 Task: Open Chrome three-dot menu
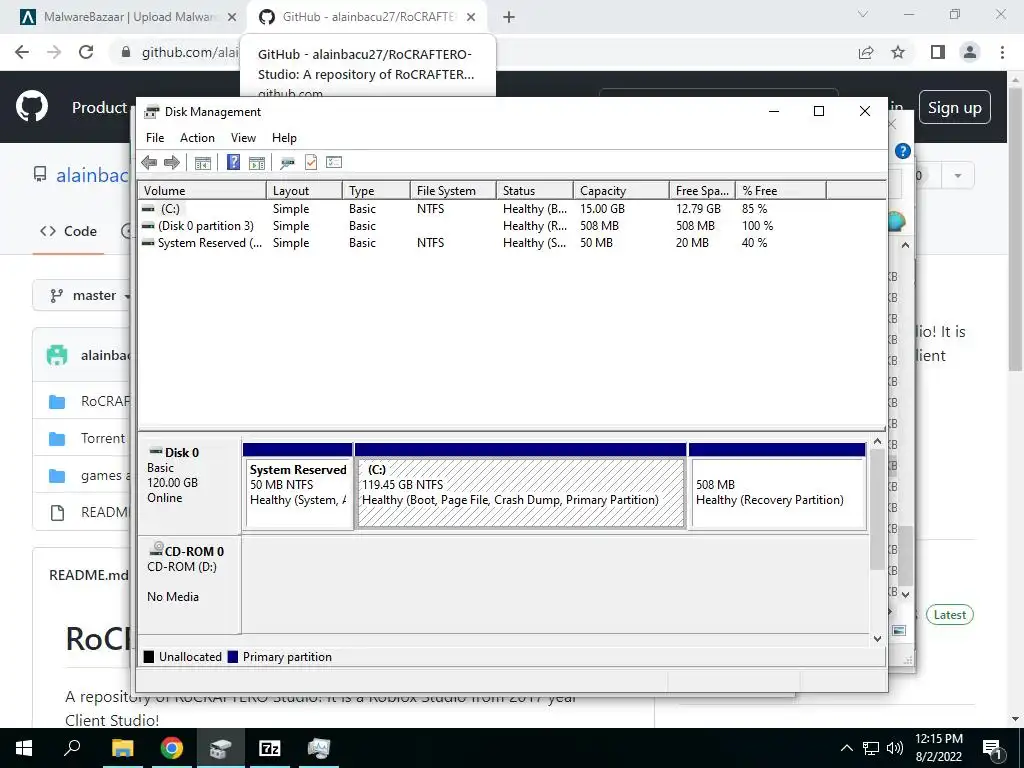point(1002,52)
